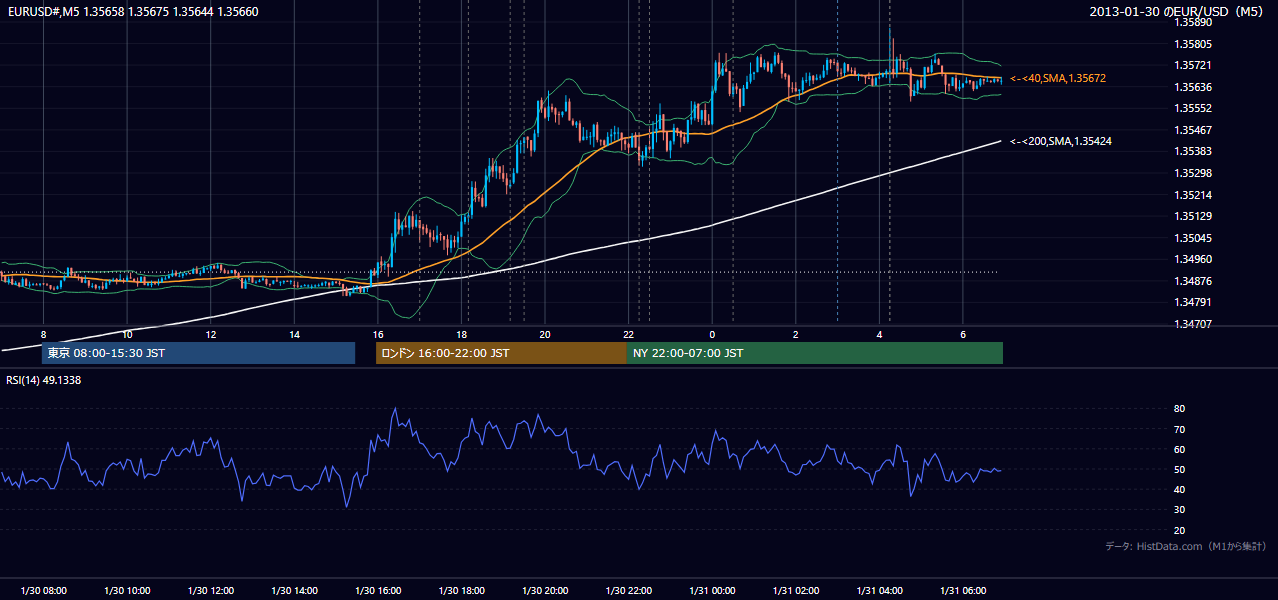Click price axis label 1.35890
Image resolution: width=1278 pixels, height=600 pixels.
click(1192, 22)
